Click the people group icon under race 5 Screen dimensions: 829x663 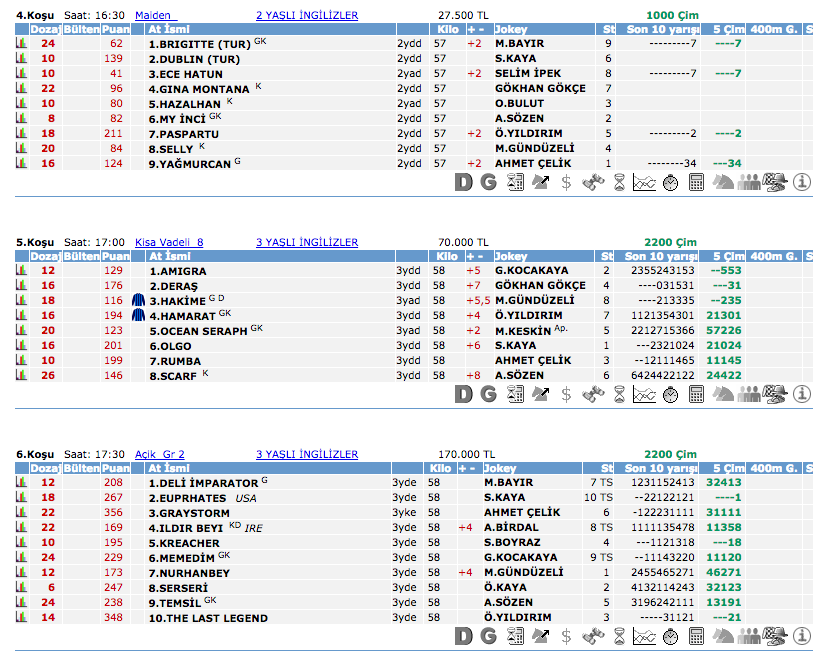pos(749,394)
